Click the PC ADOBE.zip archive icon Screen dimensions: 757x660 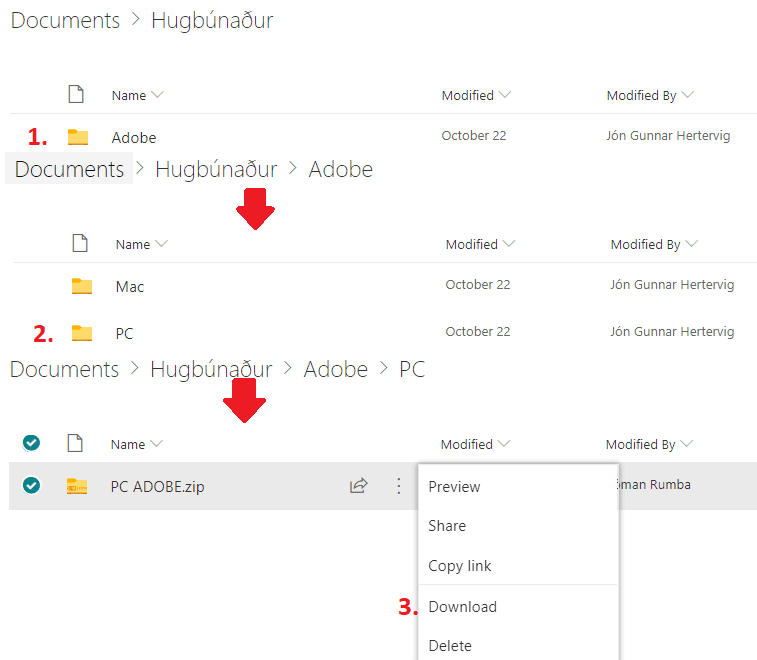tap(76, 486)
